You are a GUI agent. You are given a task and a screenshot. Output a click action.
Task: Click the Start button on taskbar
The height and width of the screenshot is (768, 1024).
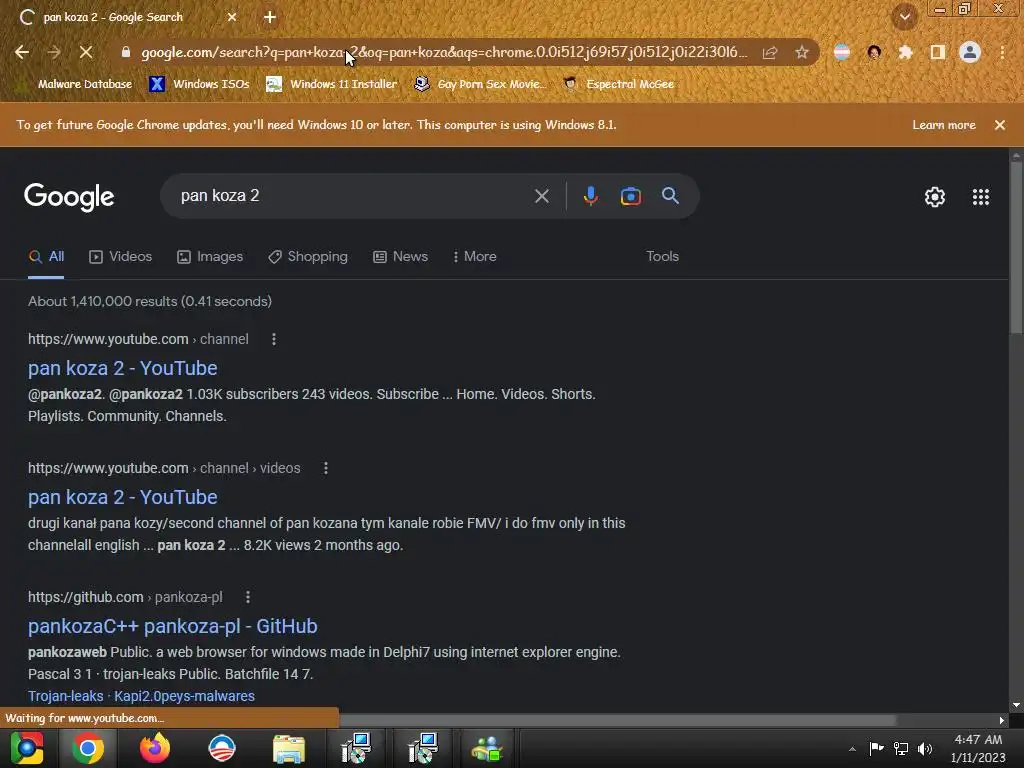pos(27,748)
